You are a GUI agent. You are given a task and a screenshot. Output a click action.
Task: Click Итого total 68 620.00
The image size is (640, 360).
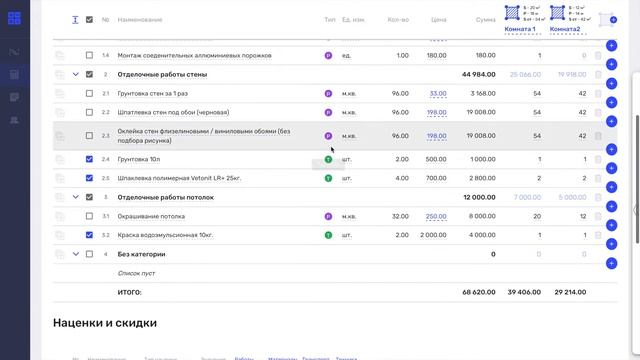pyautogui.click(x=479, y=292)
